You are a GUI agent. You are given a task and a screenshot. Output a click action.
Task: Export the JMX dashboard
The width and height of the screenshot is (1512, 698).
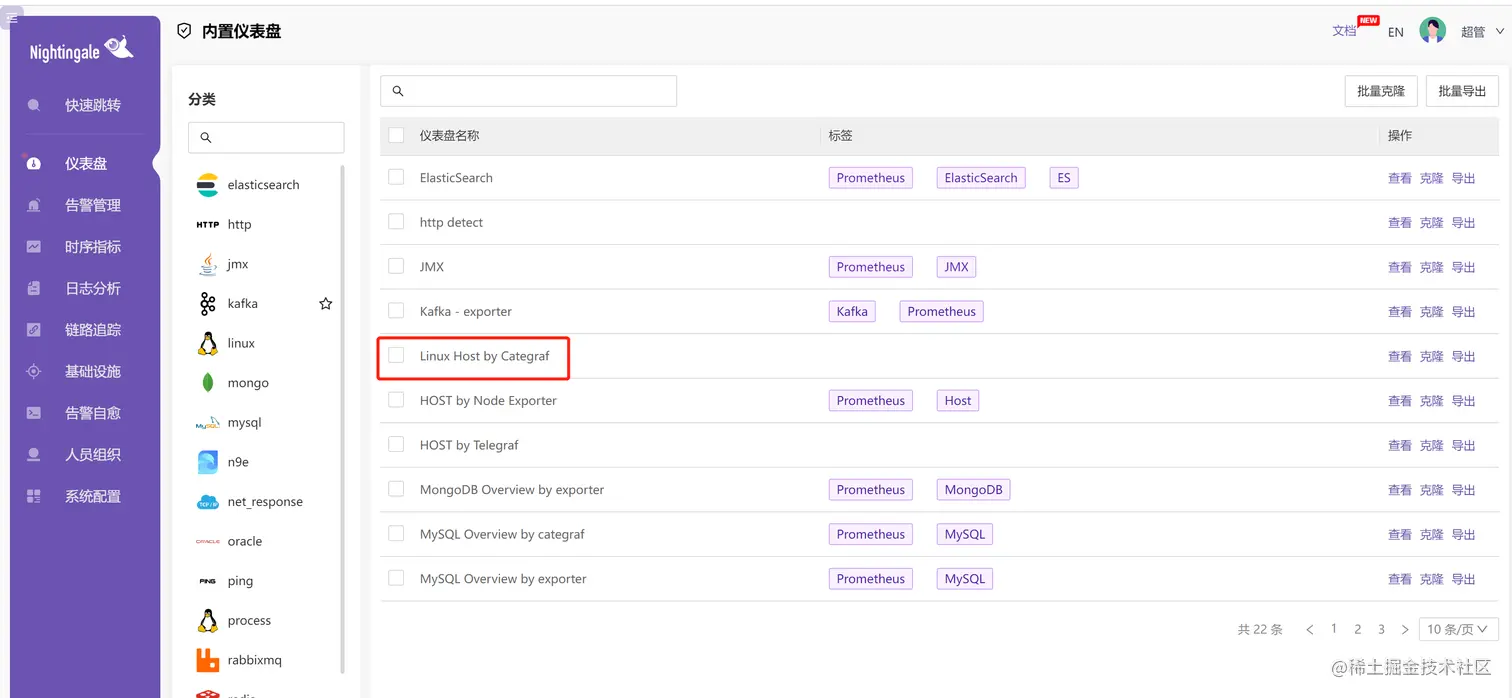point(1464,267)
